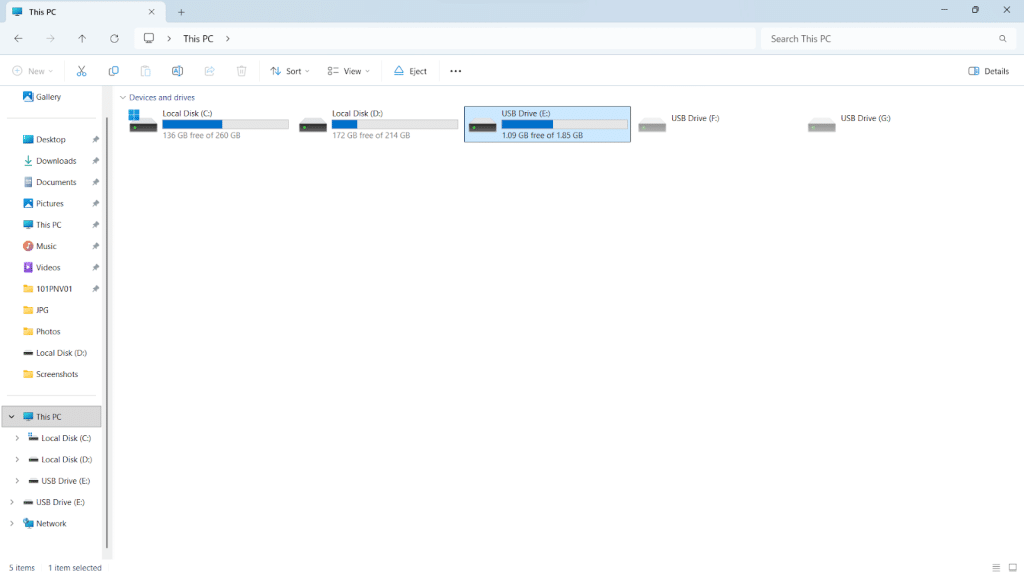The width and height of the screenshot is (1024, 576).
Task: Click the Copy icon in toolbar
Action: pos(113,71)
